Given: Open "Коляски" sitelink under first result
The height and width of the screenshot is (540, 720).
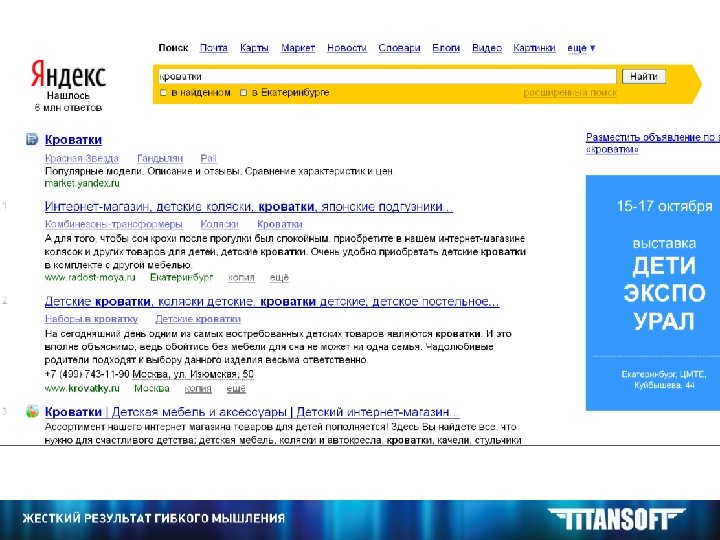Looking at the screenshot, I should tap(219, 224).
